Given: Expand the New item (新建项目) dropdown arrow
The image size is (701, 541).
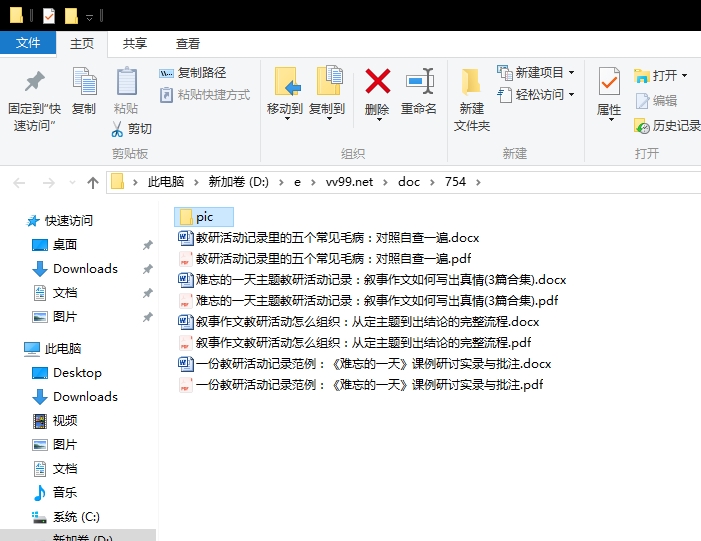Looking at the screenshot, I should point(571,72).
